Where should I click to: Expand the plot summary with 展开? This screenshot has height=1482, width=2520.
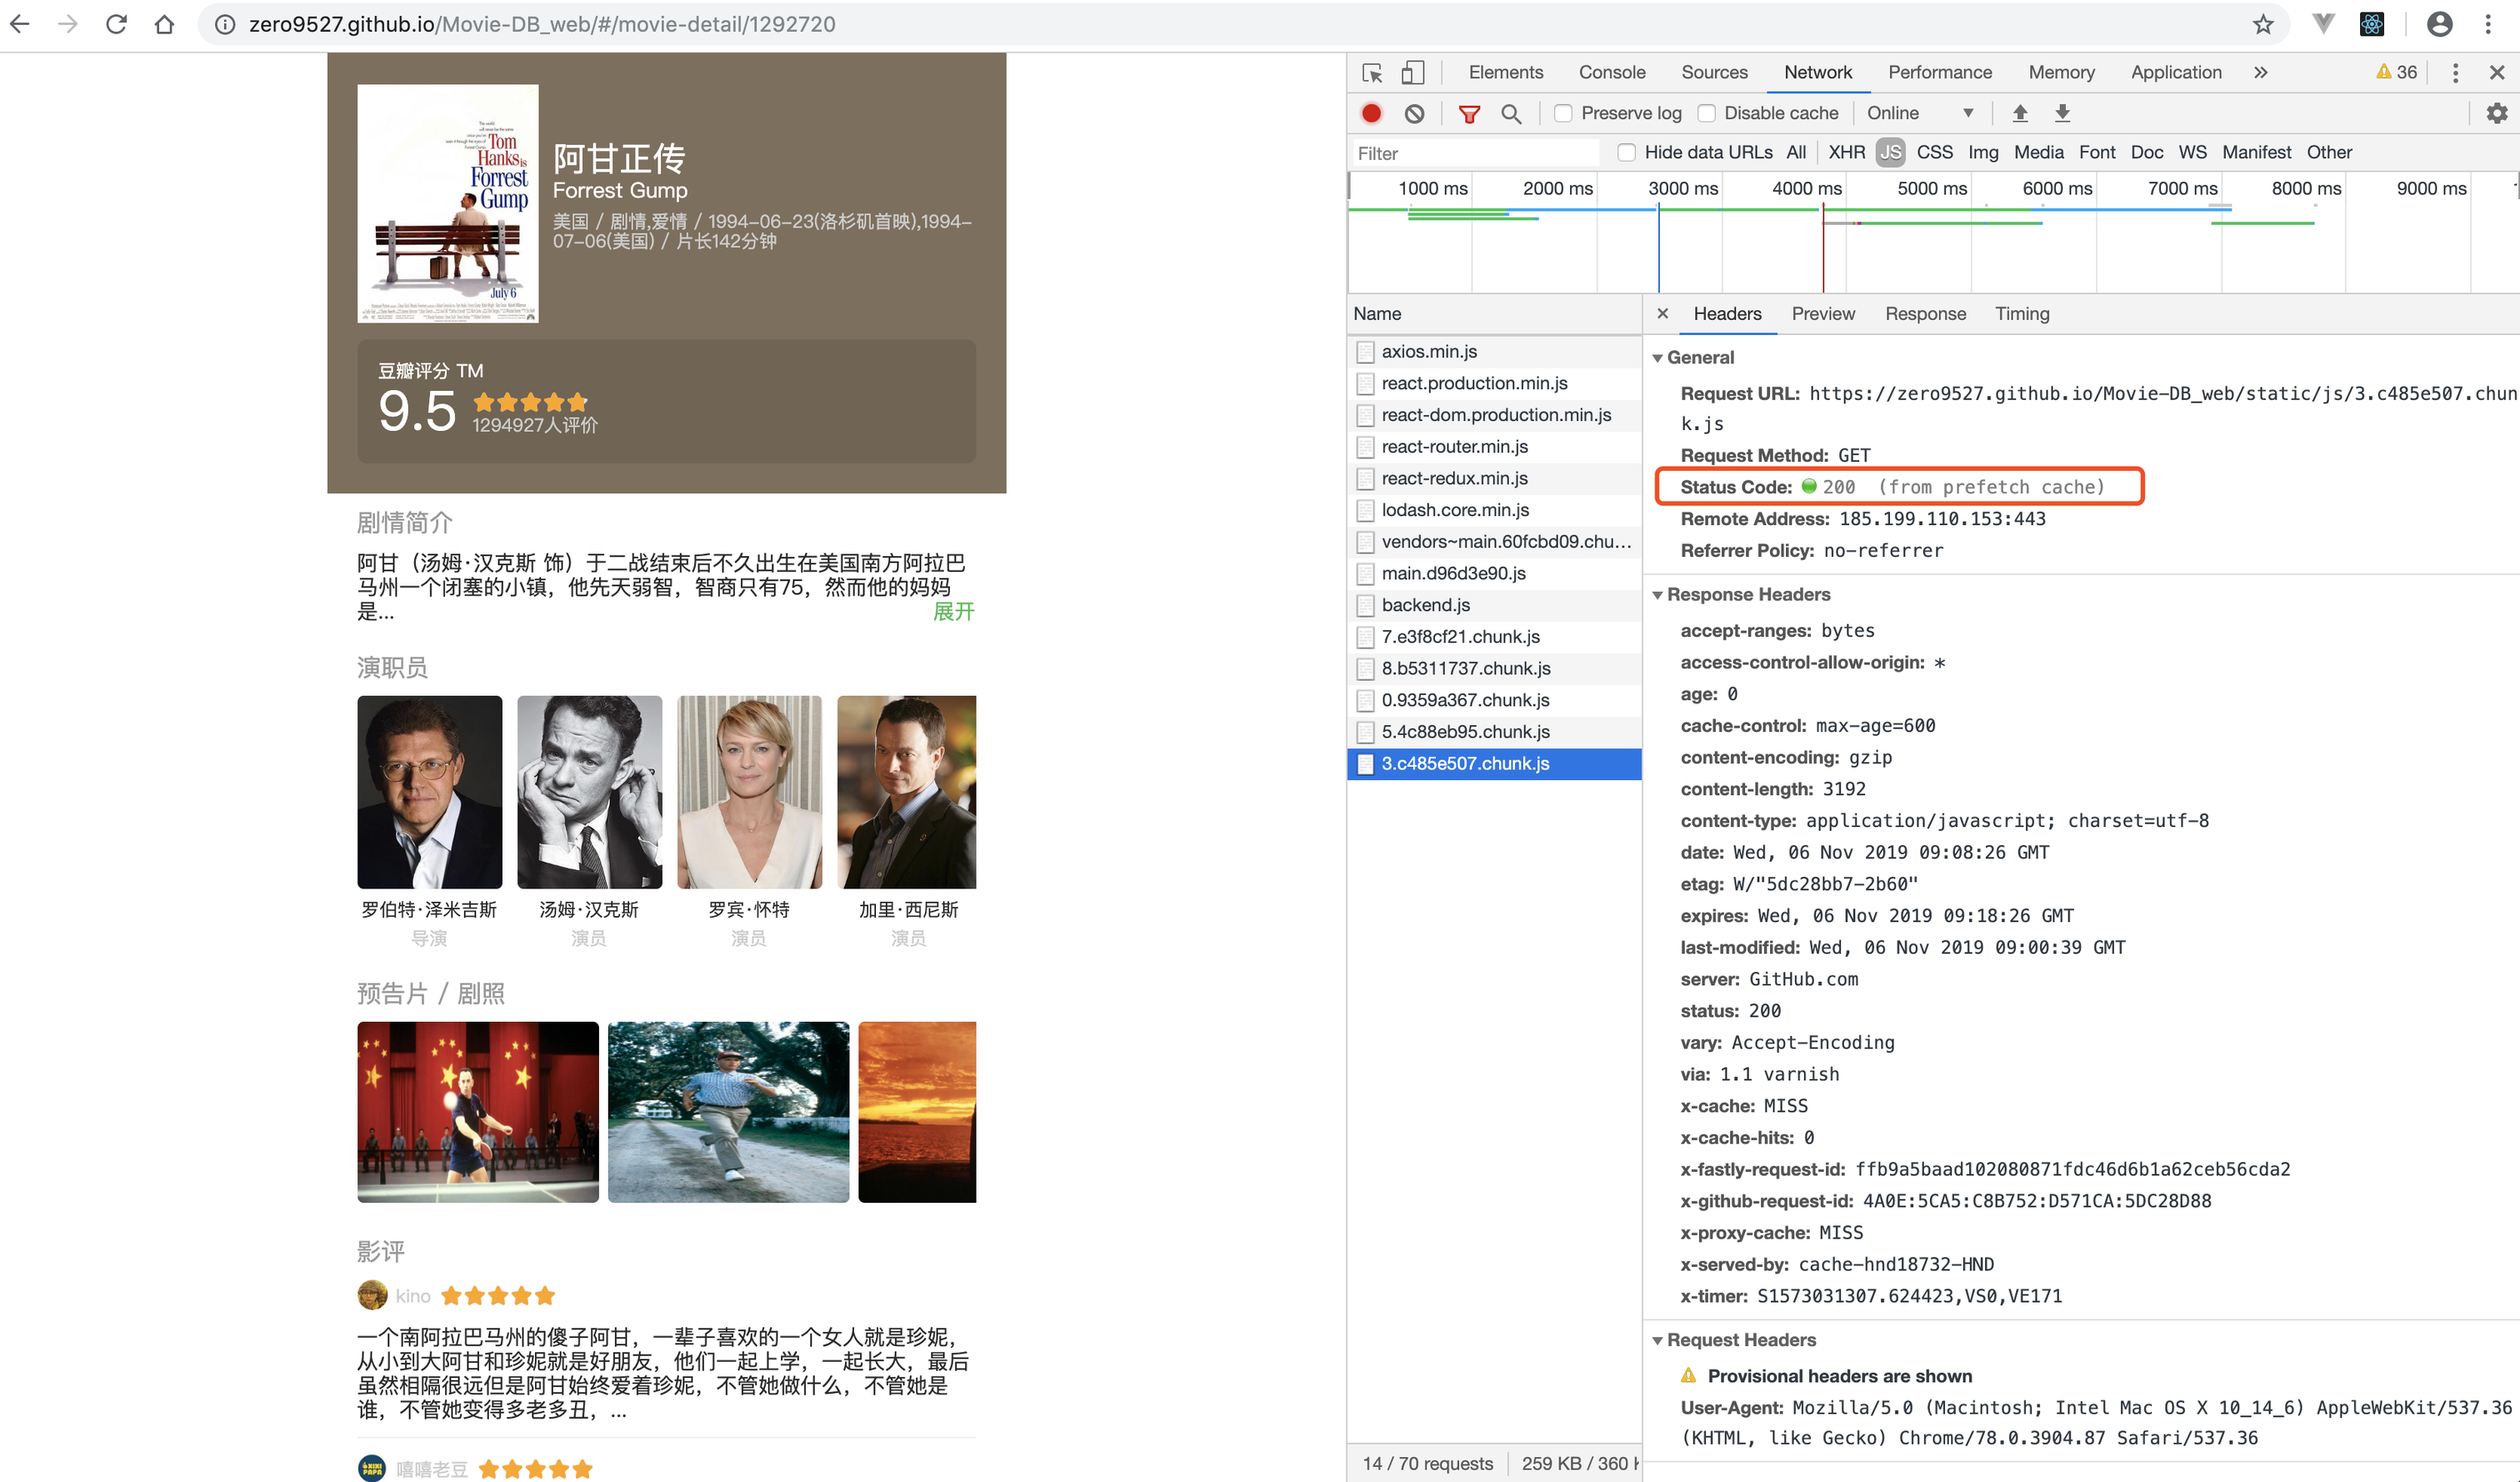953,611
